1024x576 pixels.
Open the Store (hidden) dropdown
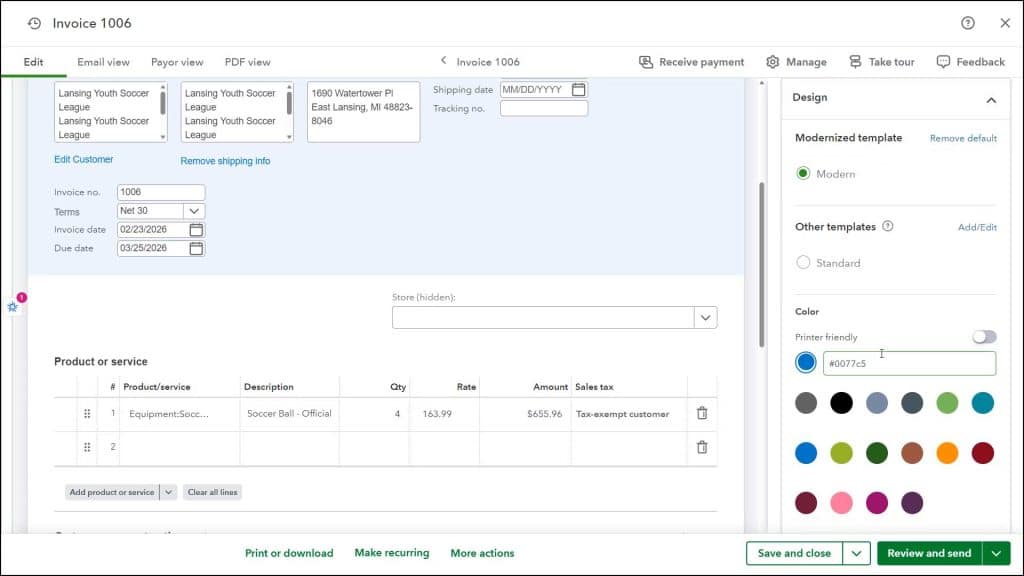pyautogui.click(x=706, y=317)
